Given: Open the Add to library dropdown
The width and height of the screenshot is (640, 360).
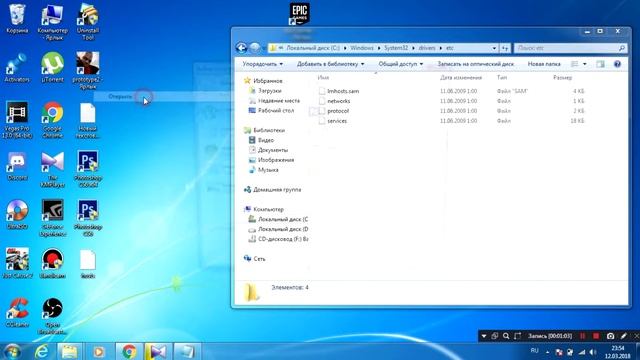Looking at the screenshot, I should coord(330,64).
